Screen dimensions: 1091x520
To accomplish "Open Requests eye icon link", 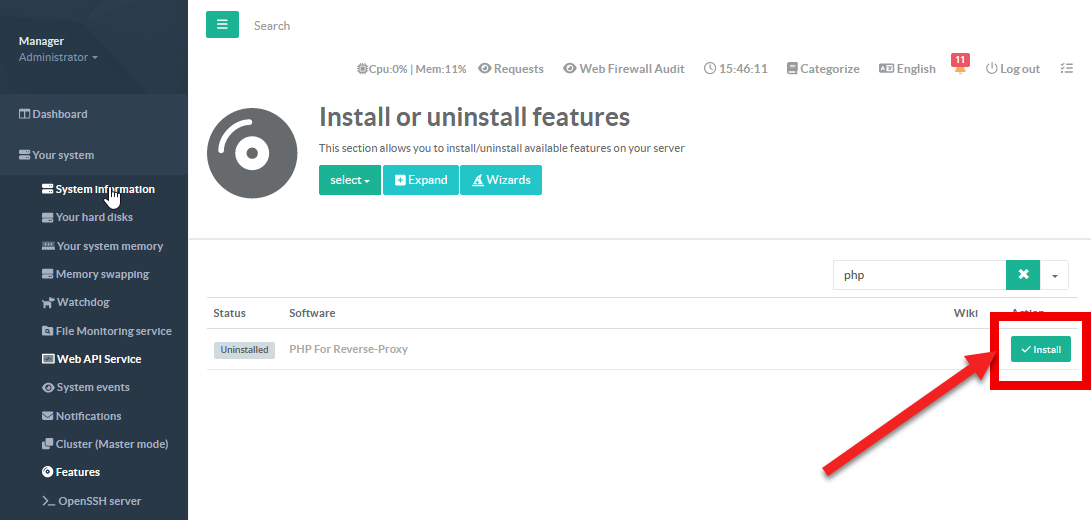I will click(x=511, y=69).
